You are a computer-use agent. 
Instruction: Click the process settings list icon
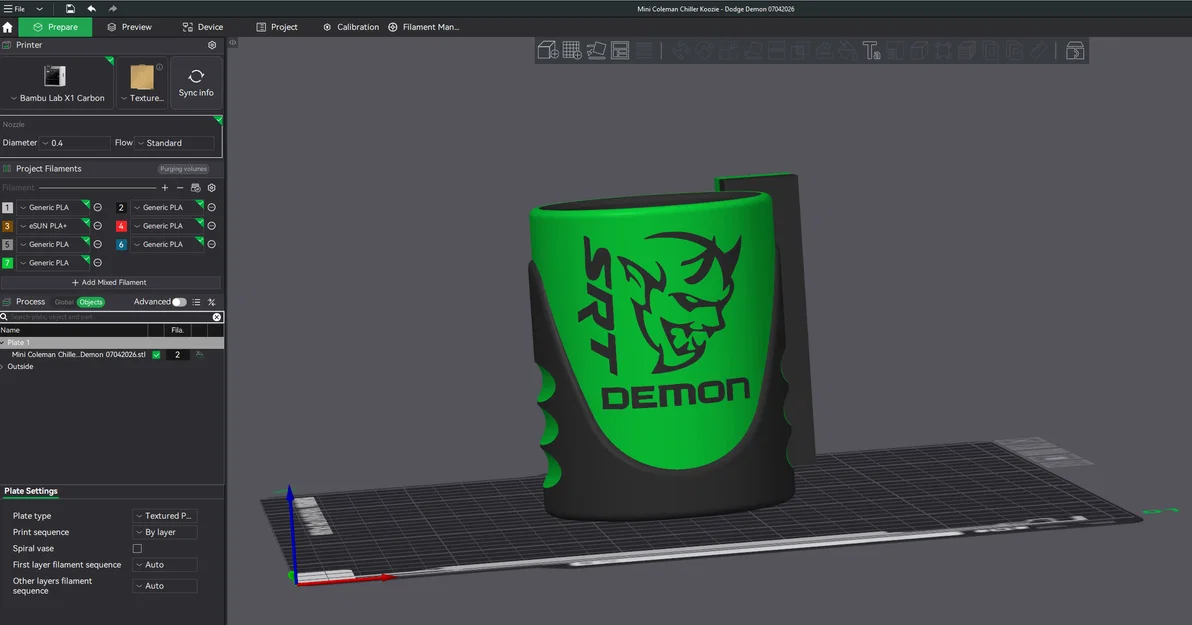(x=196, y=302)
